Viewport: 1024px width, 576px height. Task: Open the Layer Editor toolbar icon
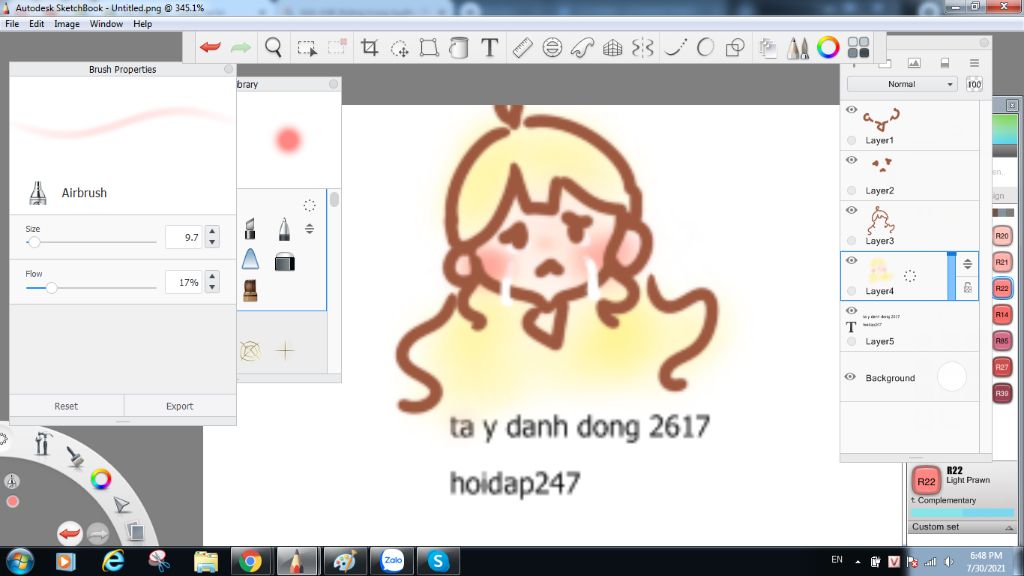tap(768, 48)
